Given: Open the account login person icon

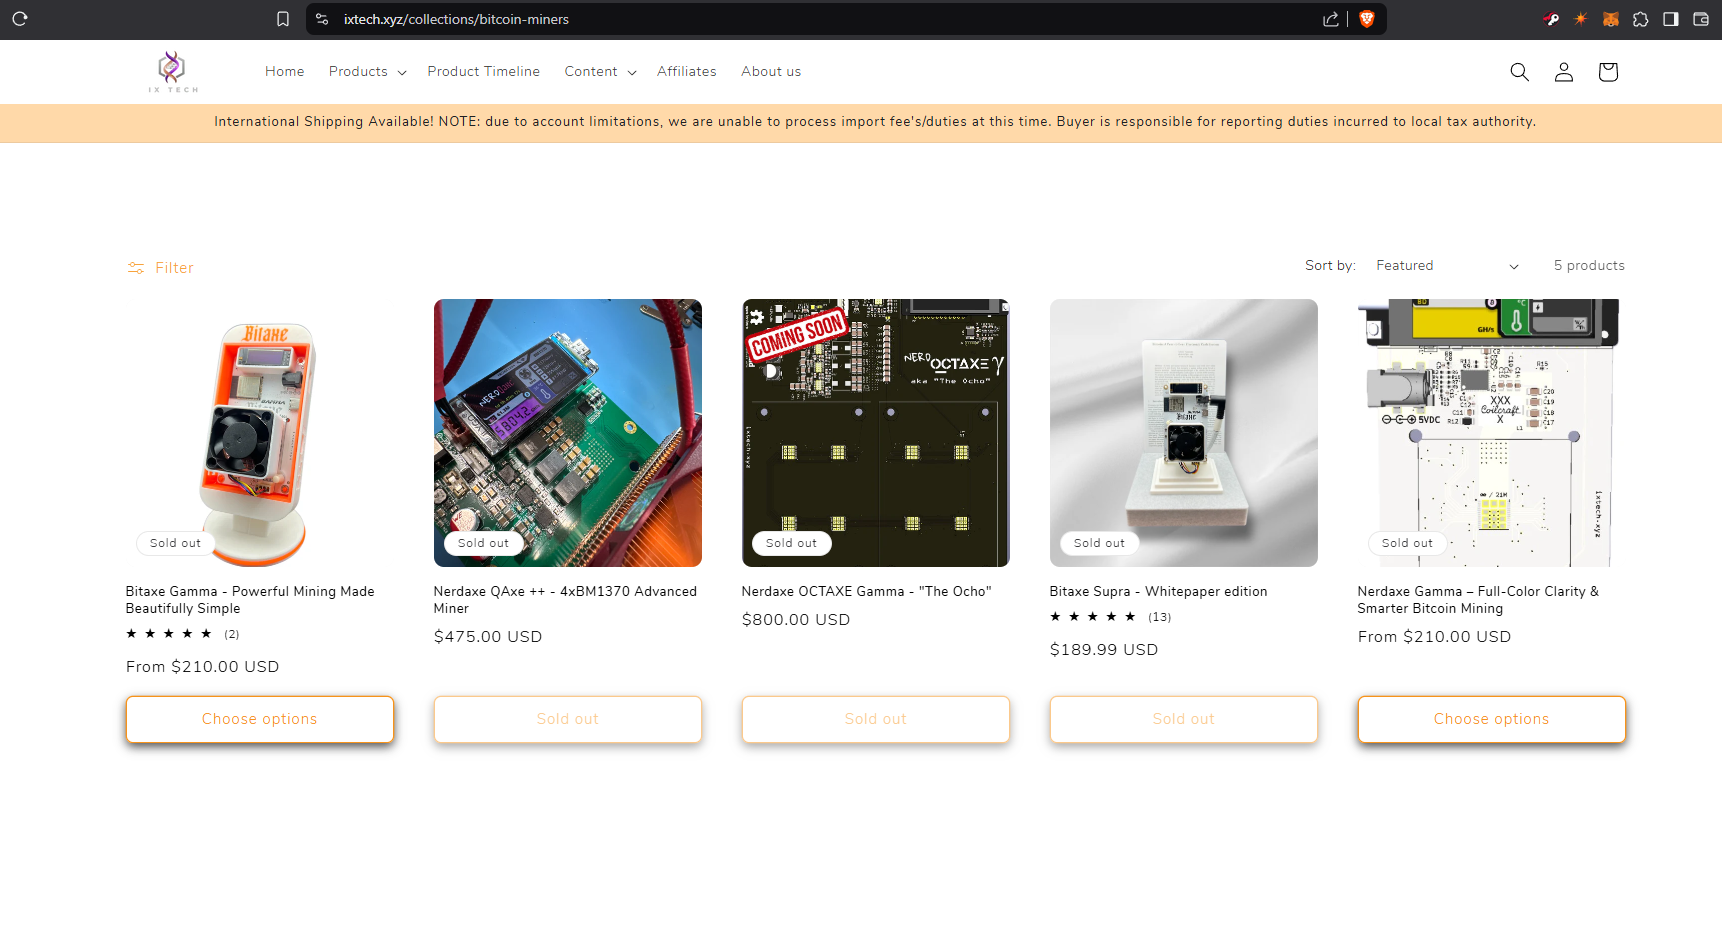Looking at the screenshot, I should (1564, 72).
